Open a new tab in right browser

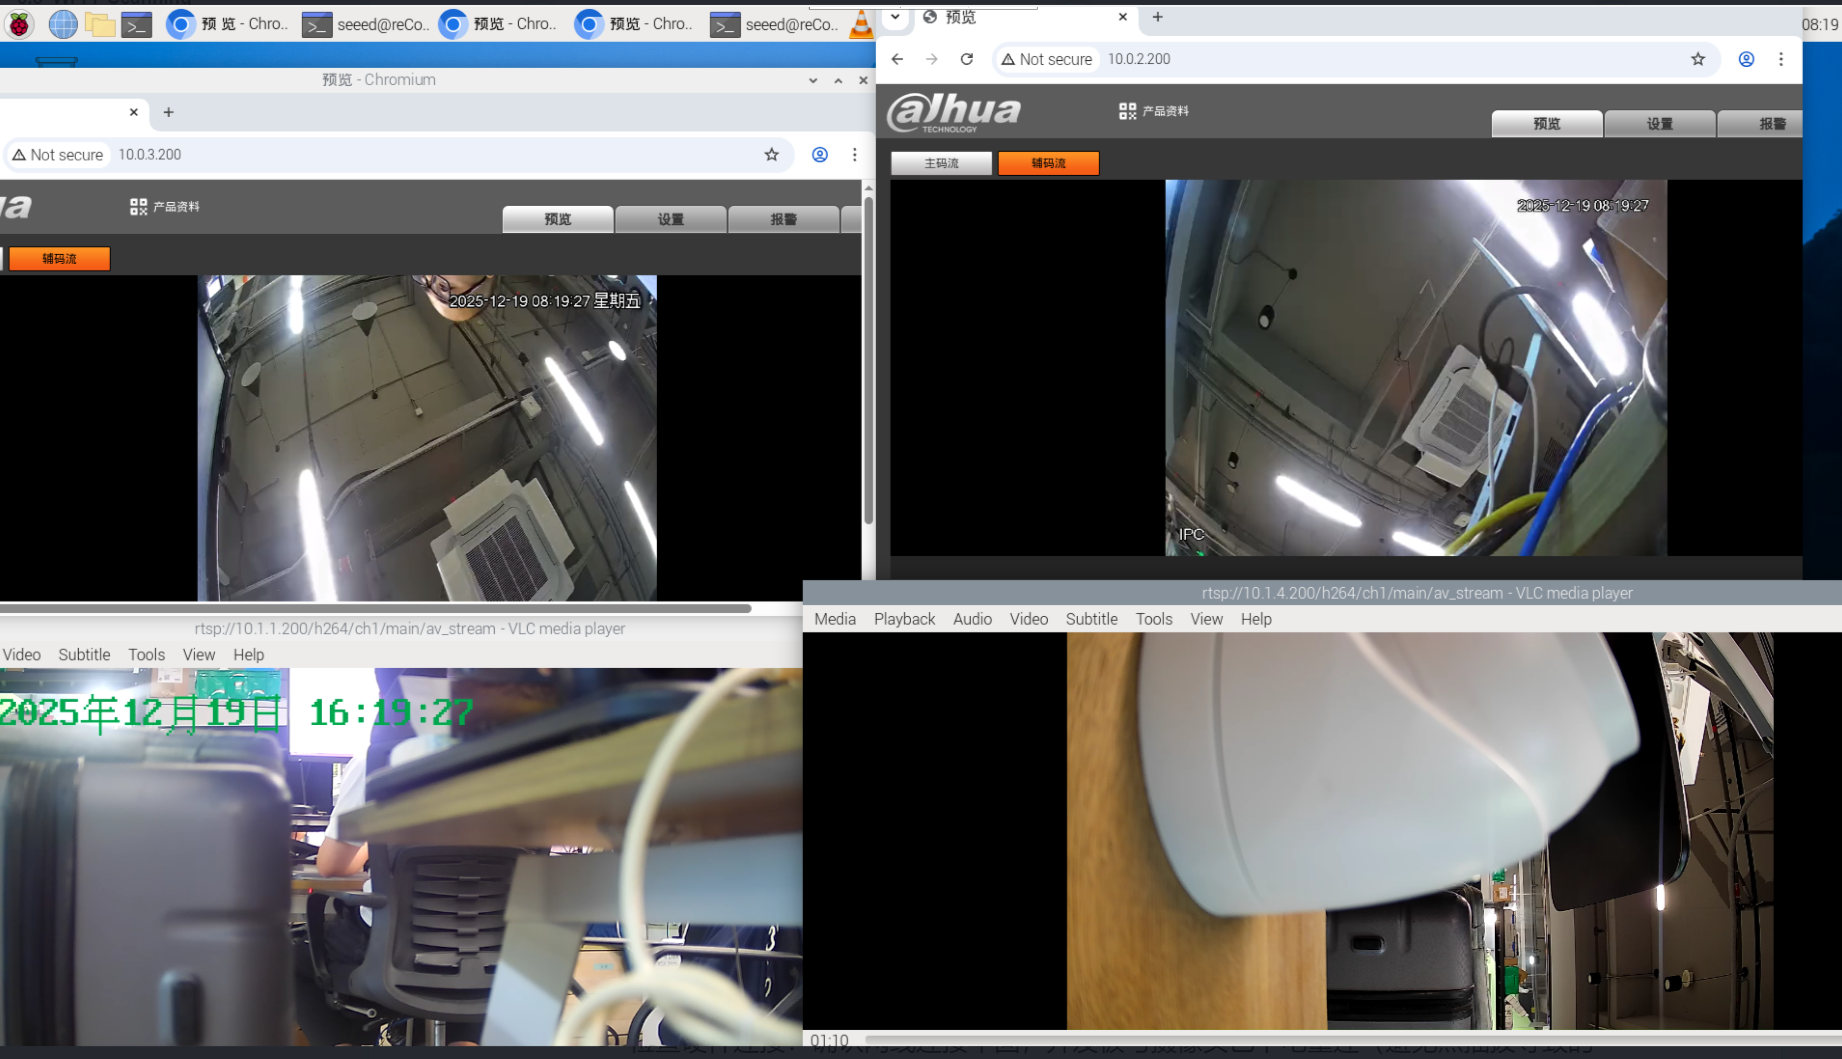click(1157, 17)
